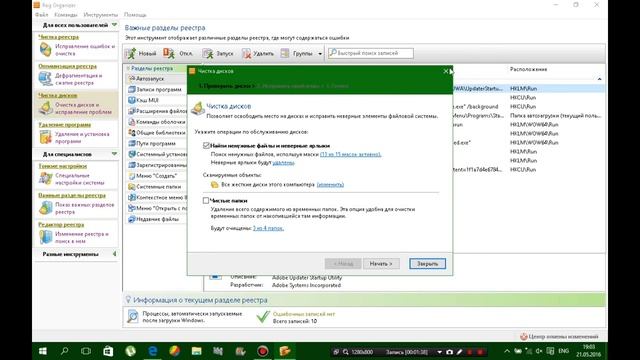Viewport: 640px width, 360px height.
Task: Click the удалены link for invalid shortcuts
Action: pos(283,162)
